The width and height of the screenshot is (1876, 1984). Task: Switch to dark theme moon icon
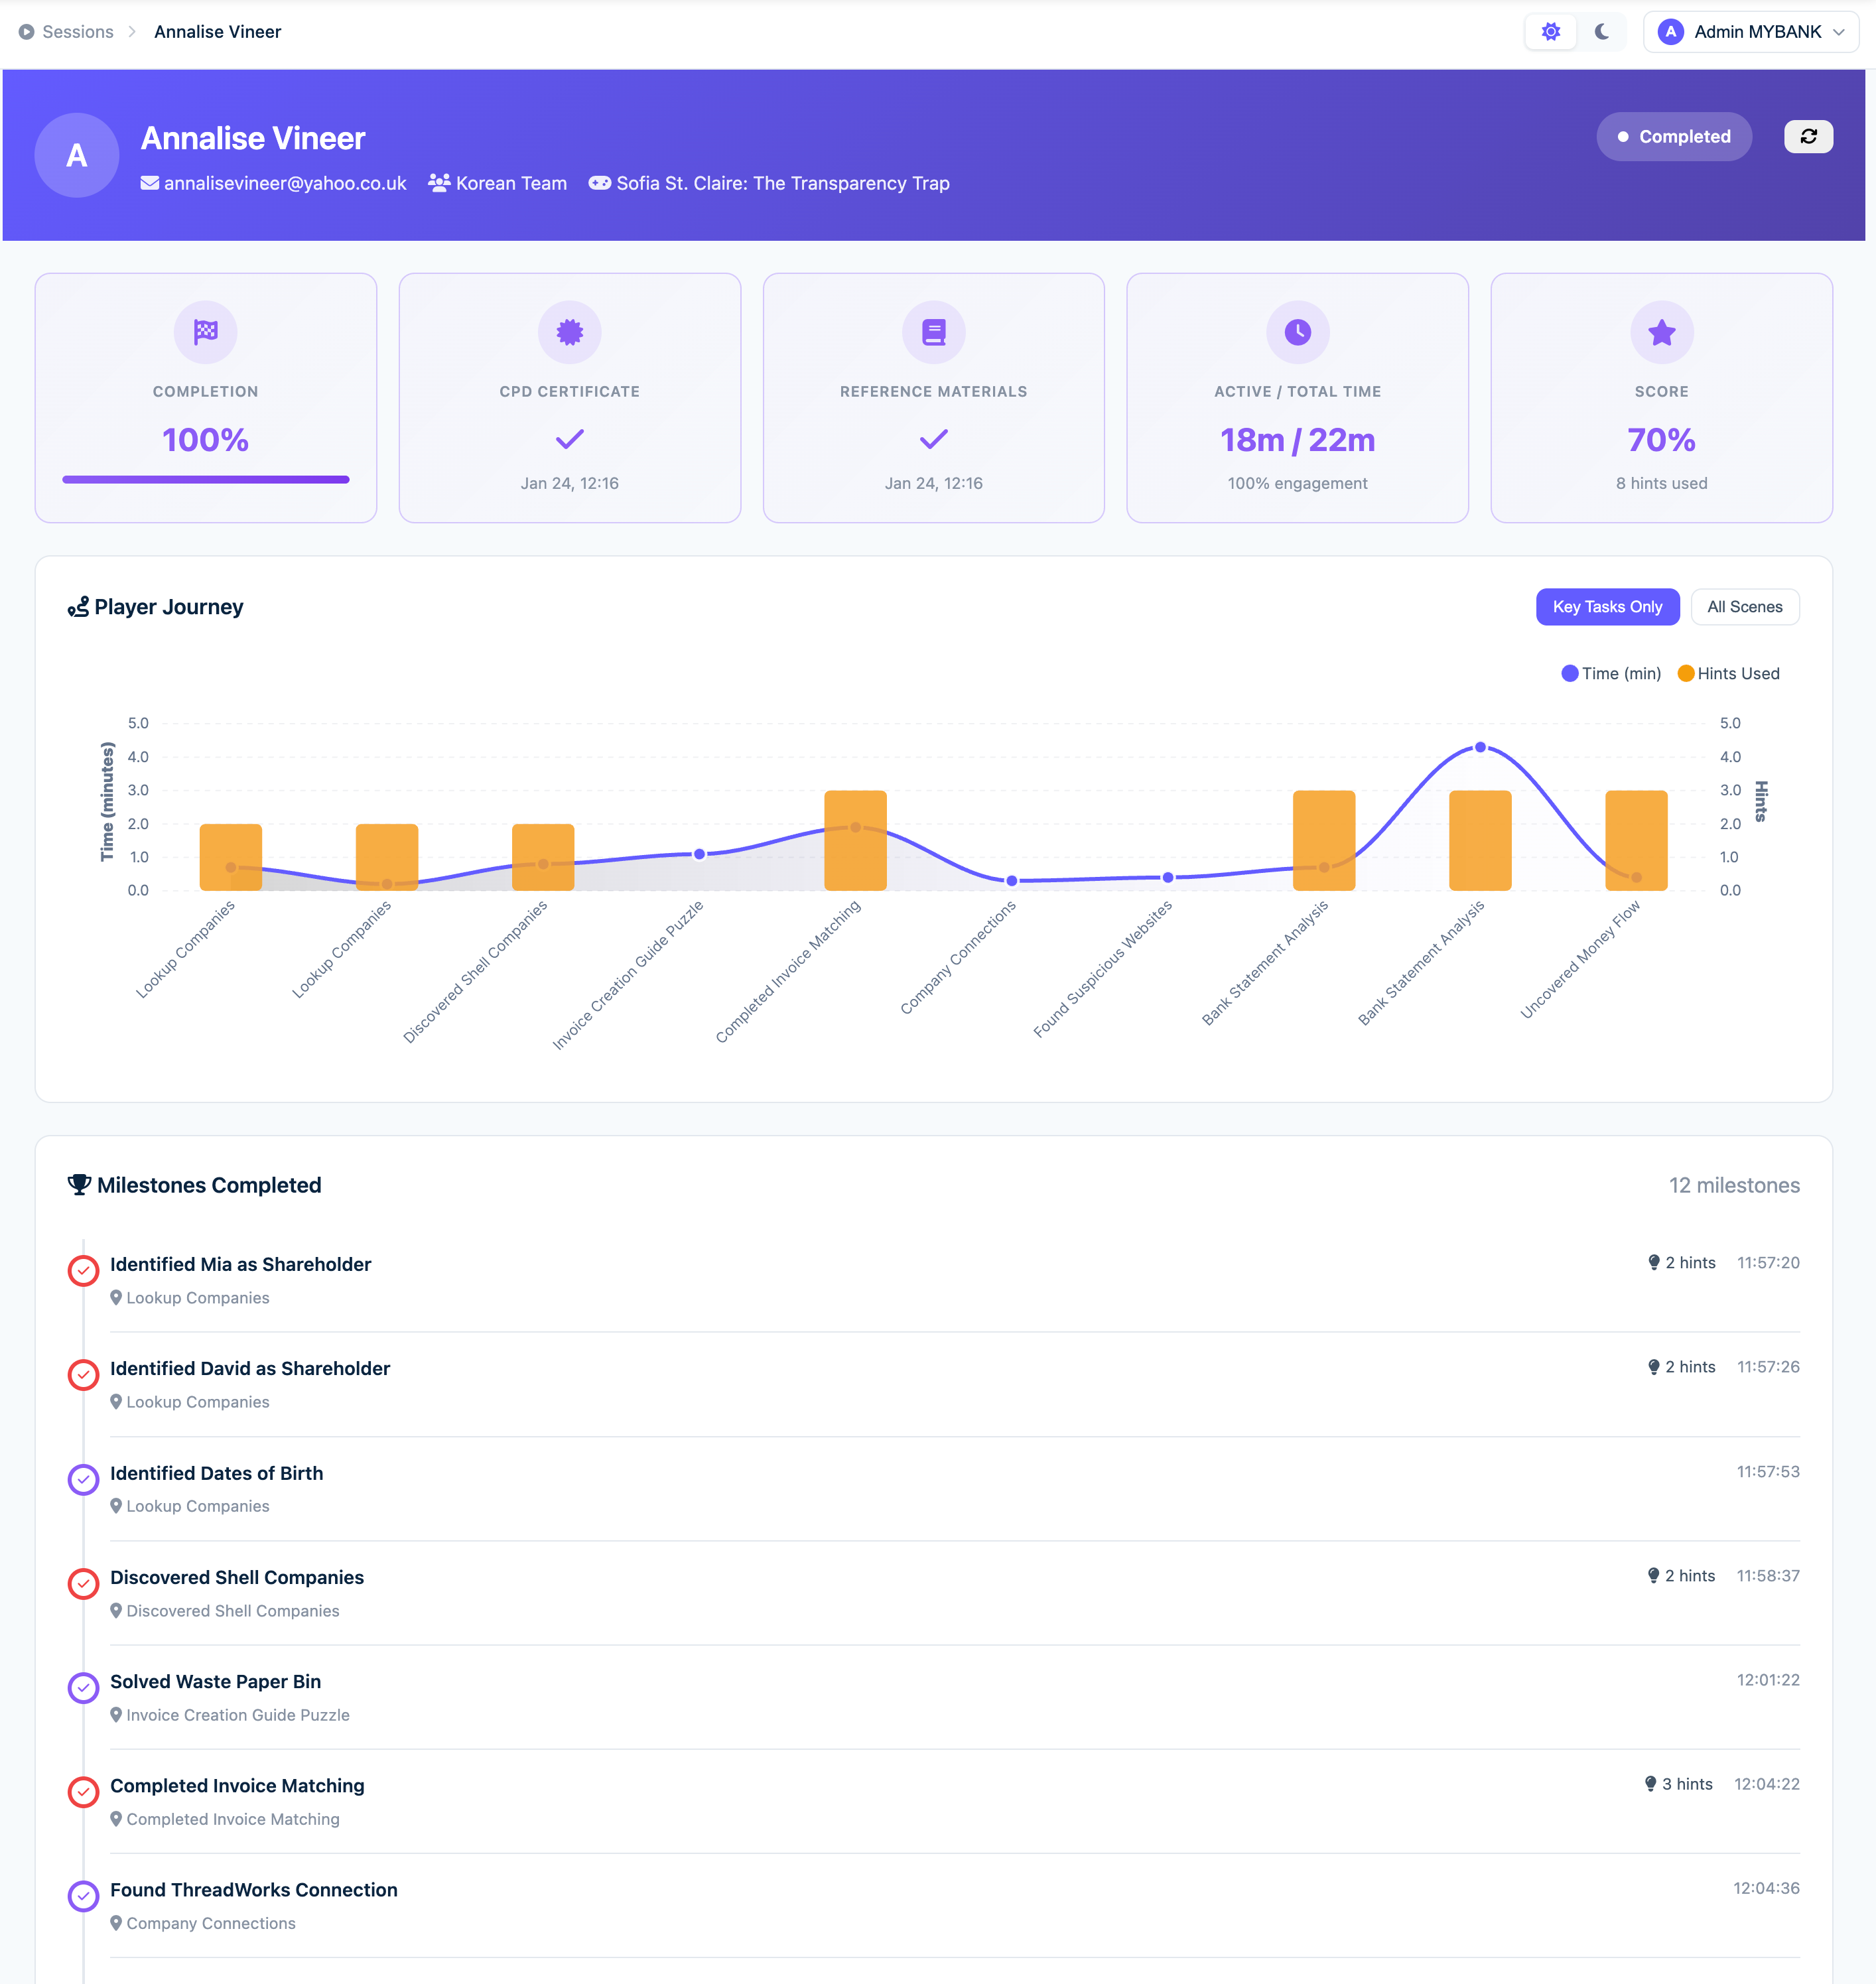tap(1602, 32)
